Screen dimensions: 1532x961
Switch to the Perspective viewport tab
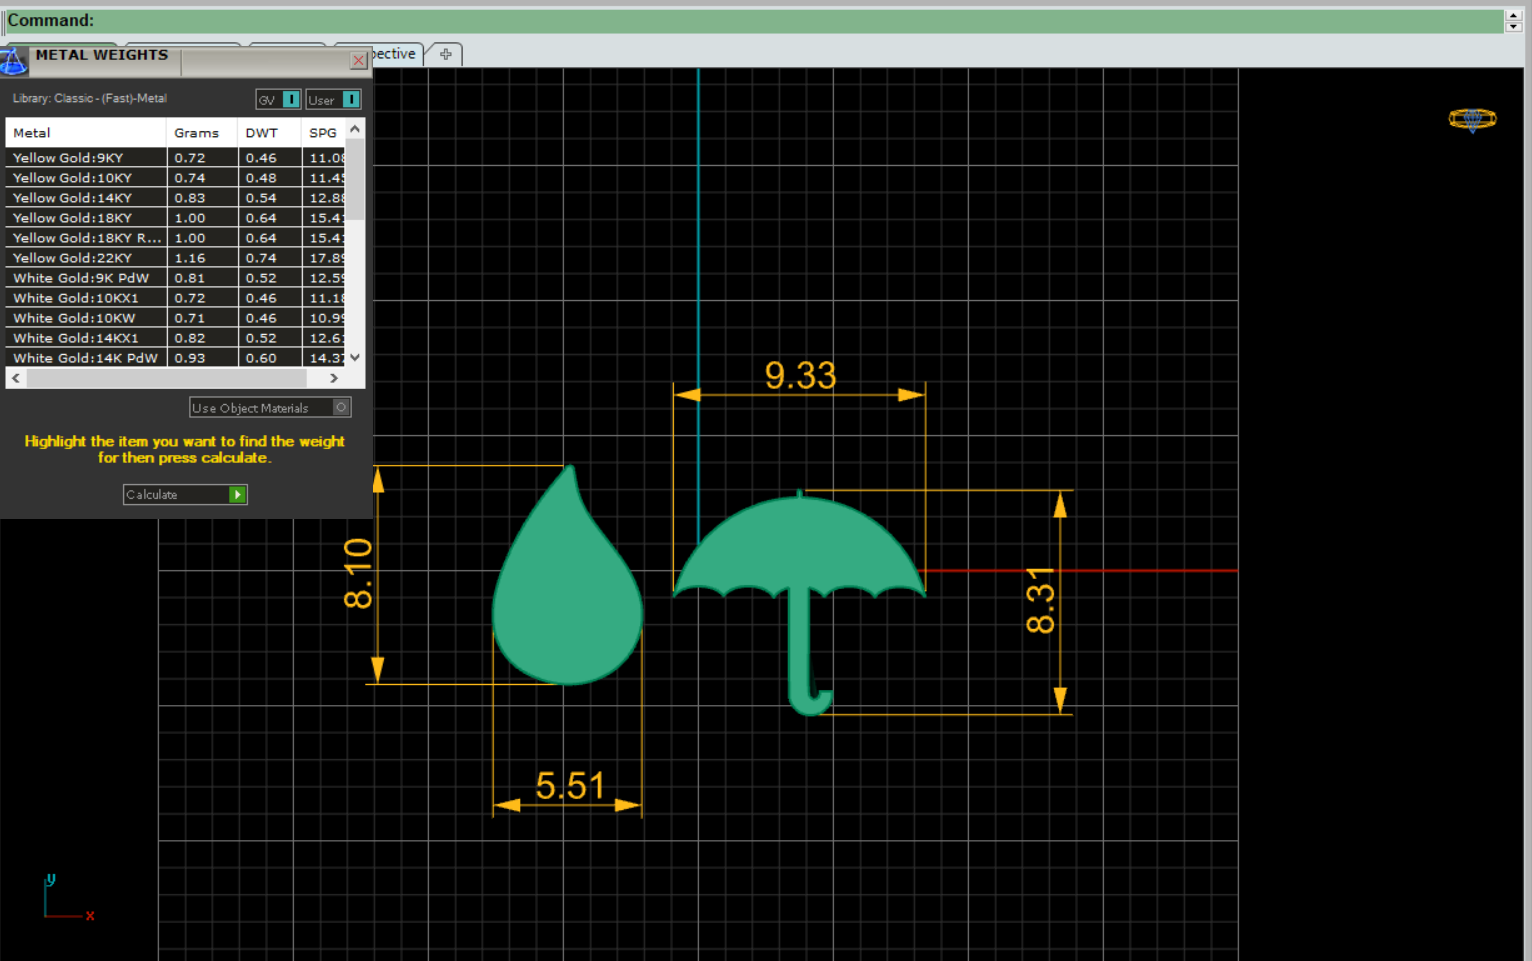[x=395, y=54]
